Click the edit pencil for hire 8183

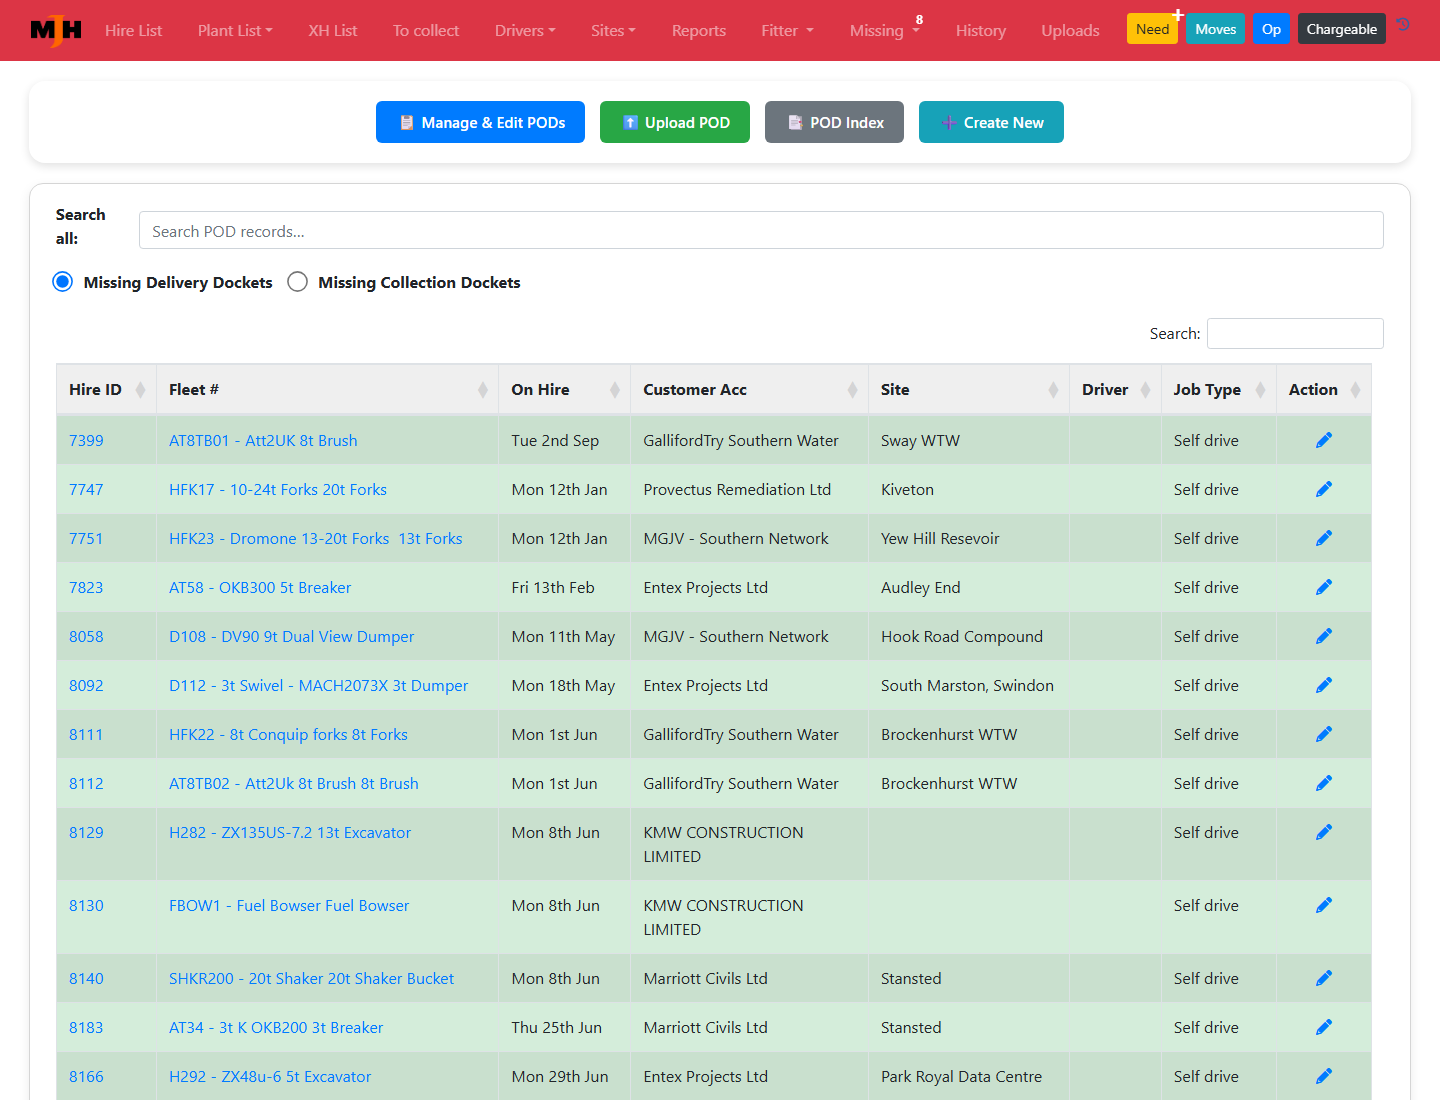(x=1324, y=1027)
